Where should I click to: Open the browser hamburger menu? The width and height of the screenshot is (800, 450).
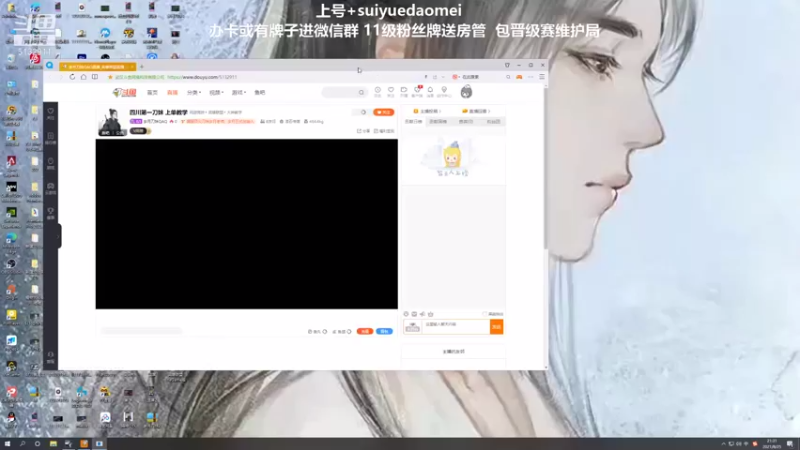pos(542,77)
